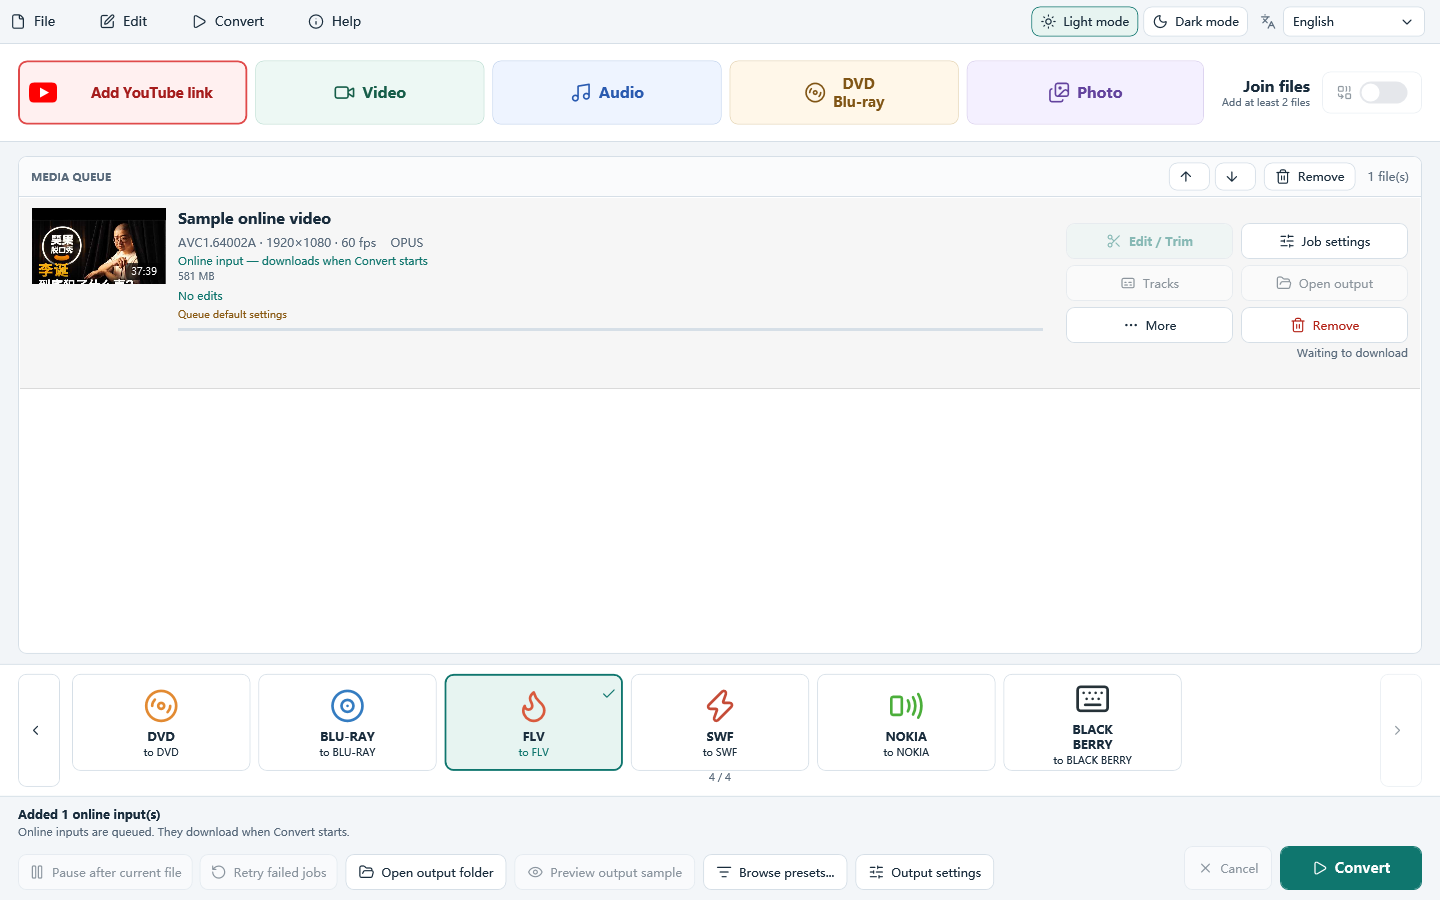Choose the Blu-ray format icon
This screenshot has height=900, width=1440.
(x=347, y=706)
